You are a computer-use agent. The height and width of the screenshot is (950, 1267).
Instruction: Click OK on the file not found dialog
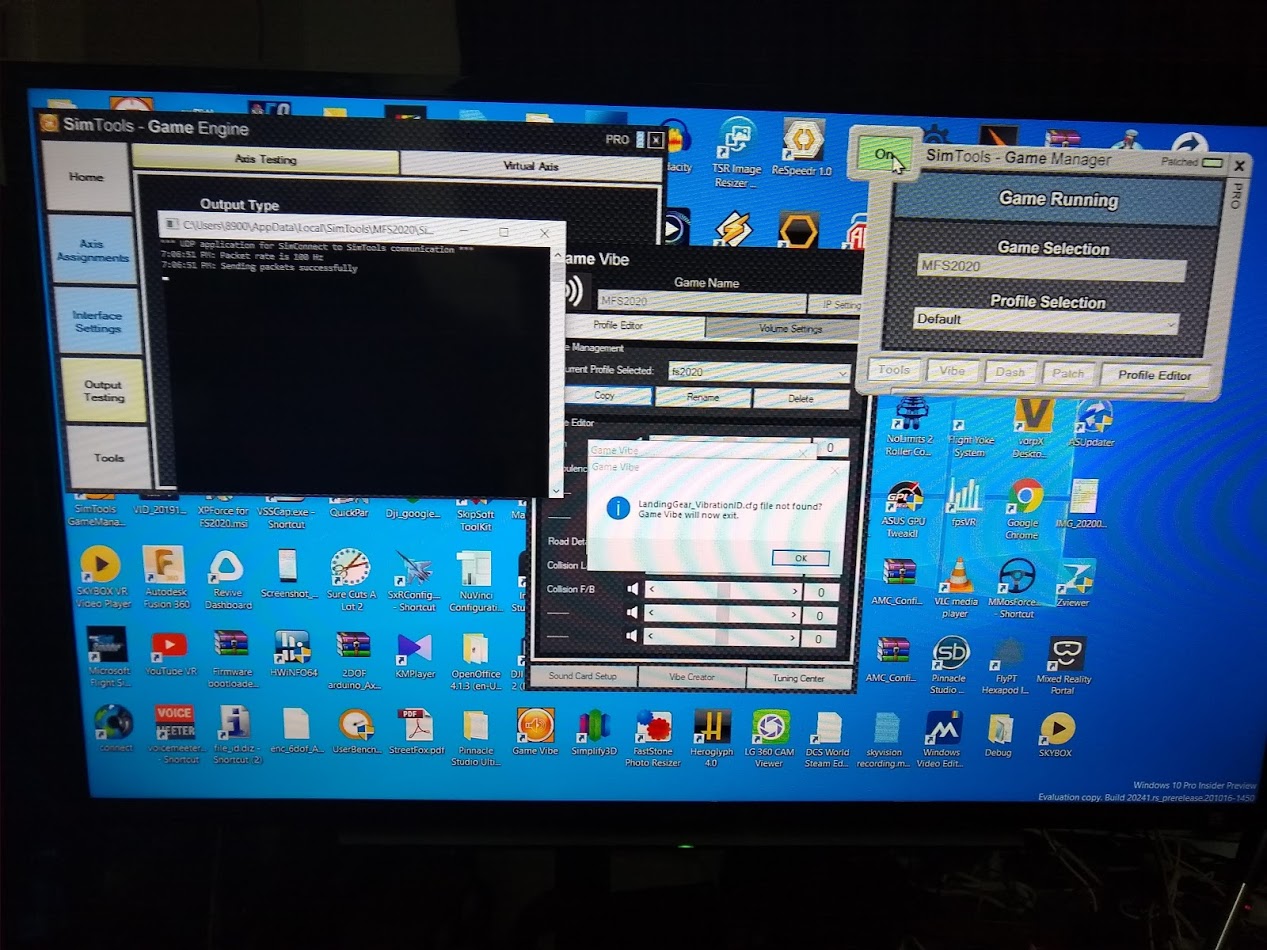pos(800,558)
